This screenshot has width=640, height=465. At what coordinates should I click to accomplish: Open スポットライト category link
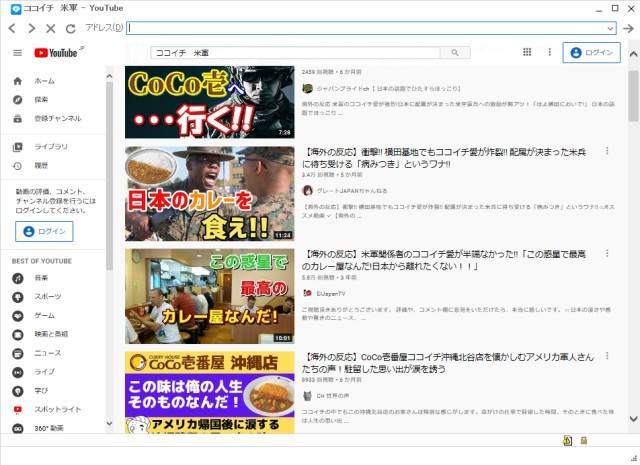click(58, 409)
